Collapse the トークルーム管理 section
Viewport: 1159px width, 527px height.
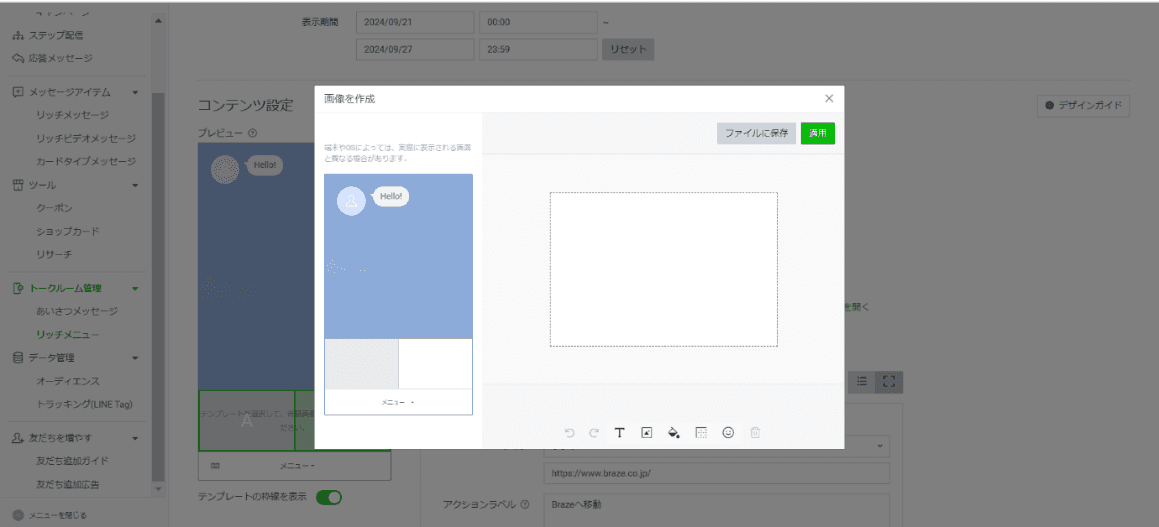[135, 289]
